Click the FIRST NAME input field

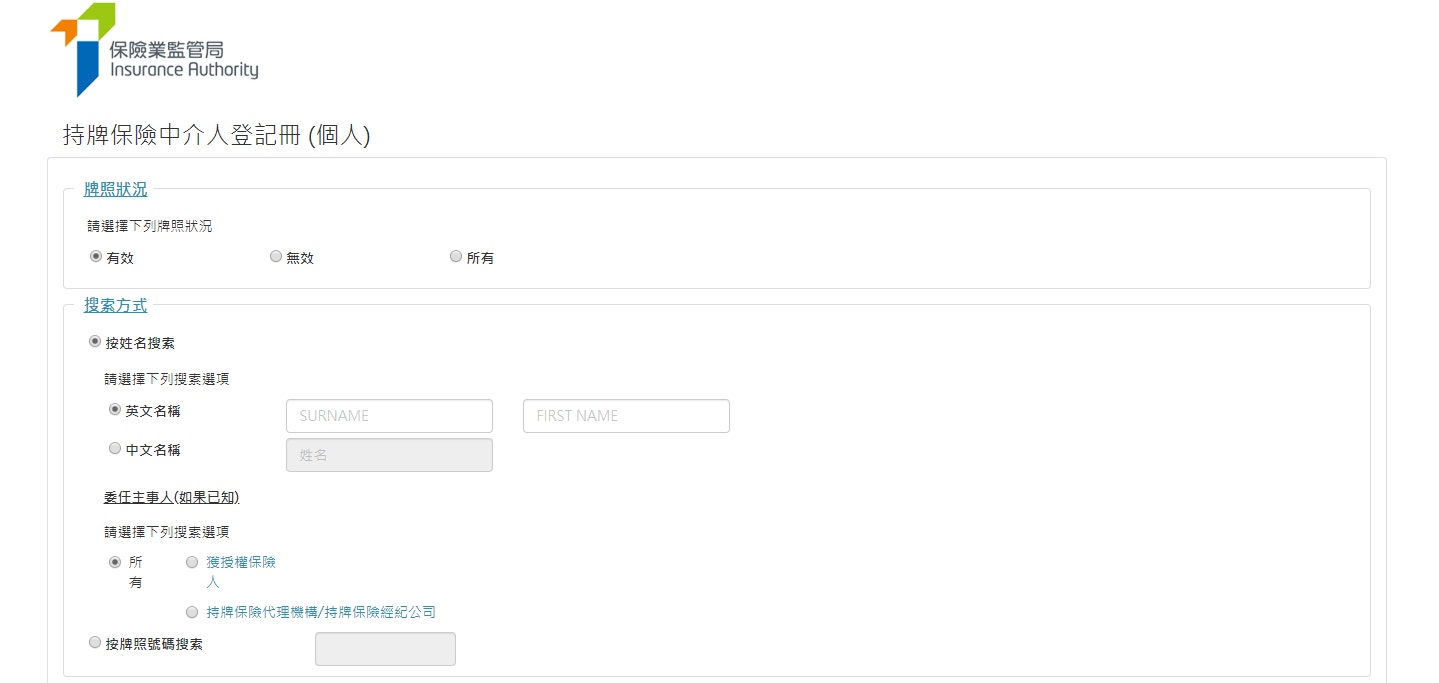click(626, 415)
